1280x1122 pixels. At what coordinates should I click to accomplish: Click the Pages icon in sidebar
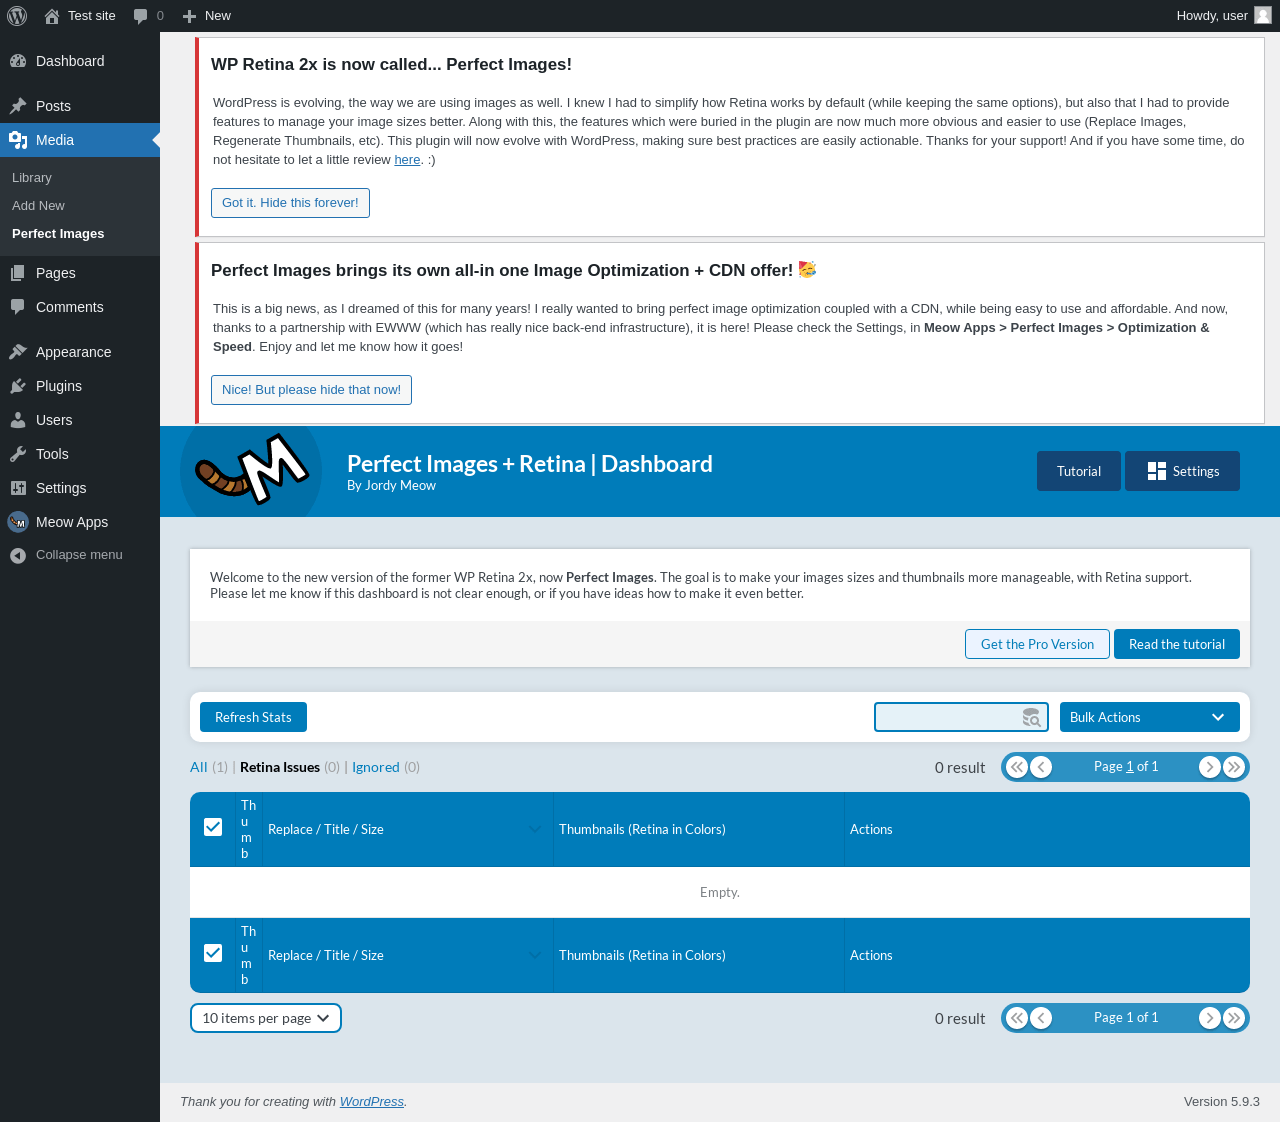click(18, 273)
